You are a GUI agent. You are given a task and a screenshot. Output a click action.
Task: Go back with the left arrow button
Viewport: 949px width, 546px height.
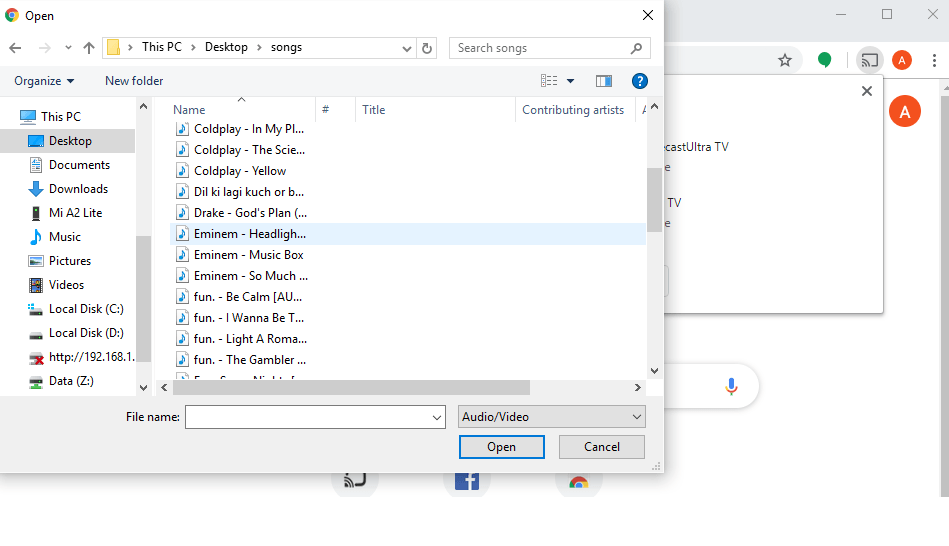[16, 48]
